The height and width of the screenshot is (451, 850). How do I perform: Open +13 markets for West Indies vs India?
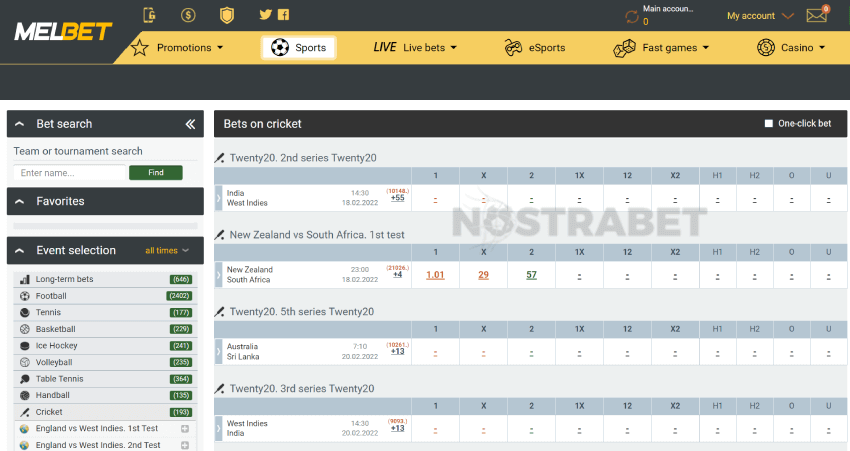coord(397,429)
